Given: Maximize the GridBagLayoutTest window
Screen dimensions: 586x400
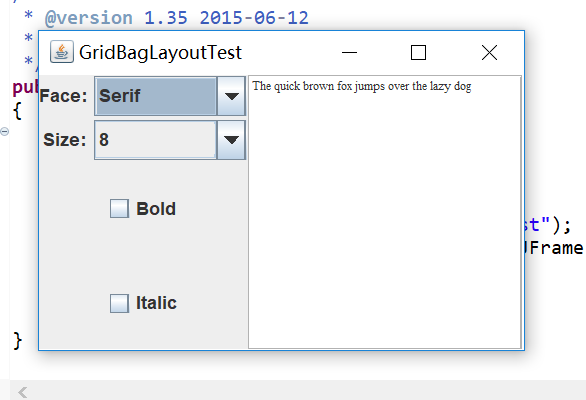Looking at the screenshot, I should (x=418, y=53).
